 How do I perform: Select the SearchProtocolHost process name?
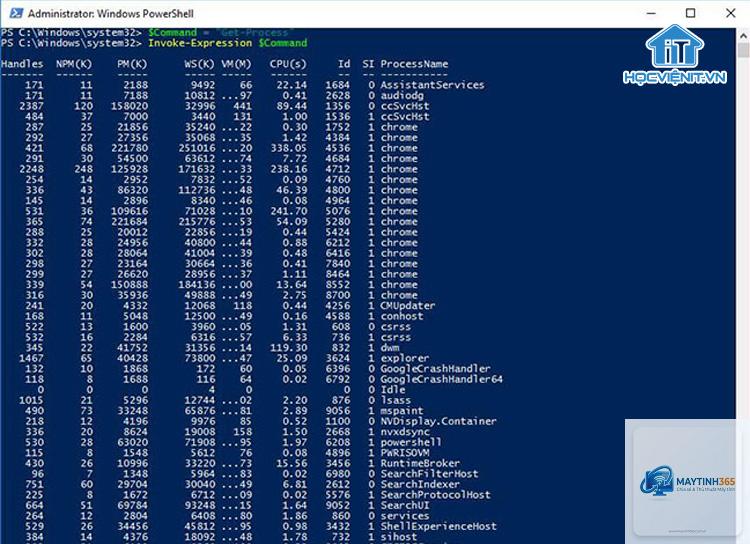(x=435, y=495)
